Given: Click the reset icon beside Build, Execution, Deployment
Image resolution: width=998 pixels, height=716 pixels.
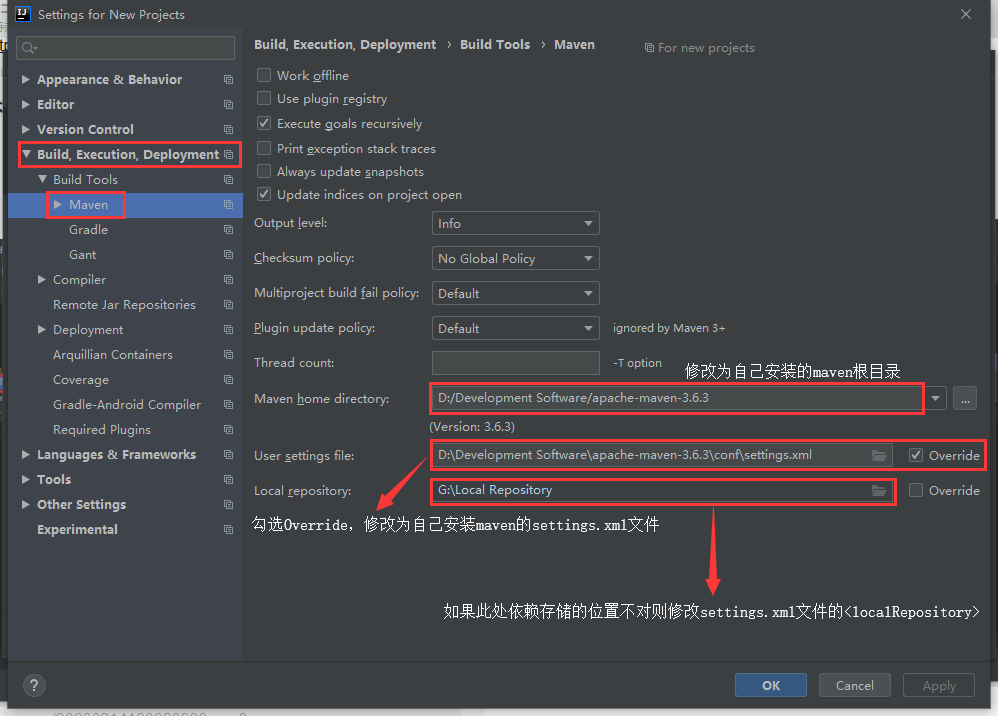Looking at the screenshot, I should tap(229, 154).
